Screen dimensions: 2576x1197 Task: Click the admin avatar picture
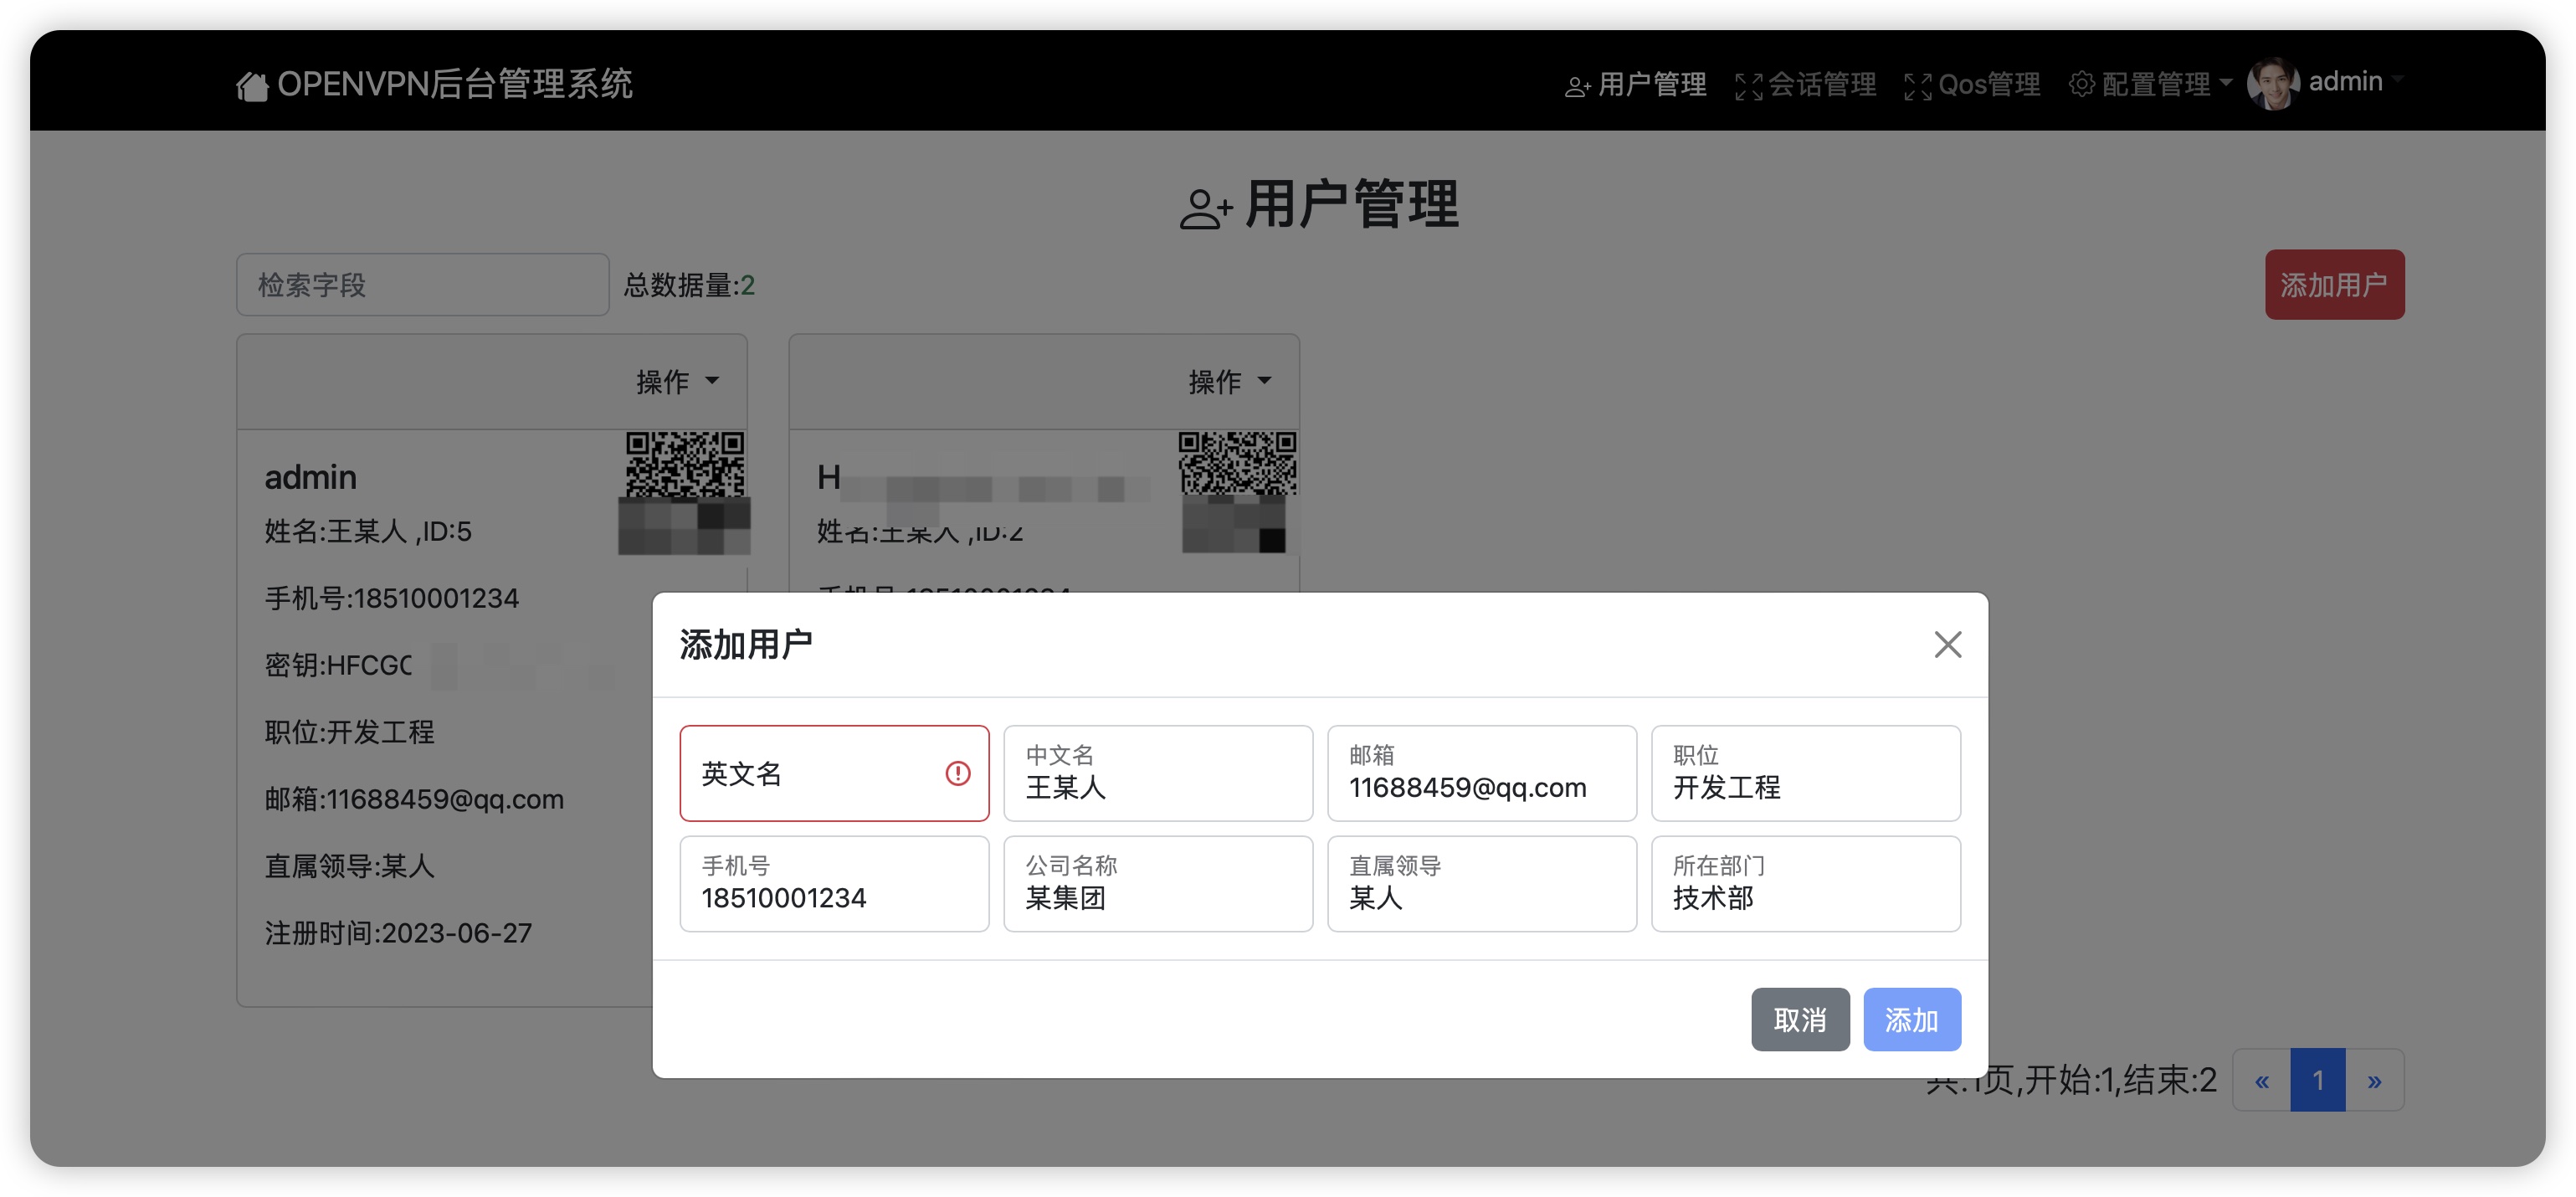pyautogui.click(x=2273, y=83)
